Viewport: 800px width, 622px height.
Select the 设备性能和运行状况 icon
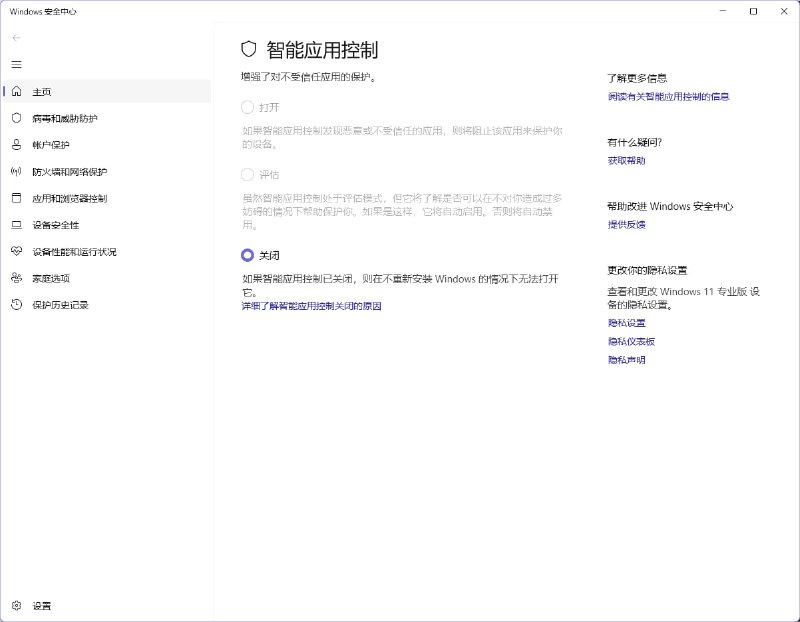tap(16, 252)
